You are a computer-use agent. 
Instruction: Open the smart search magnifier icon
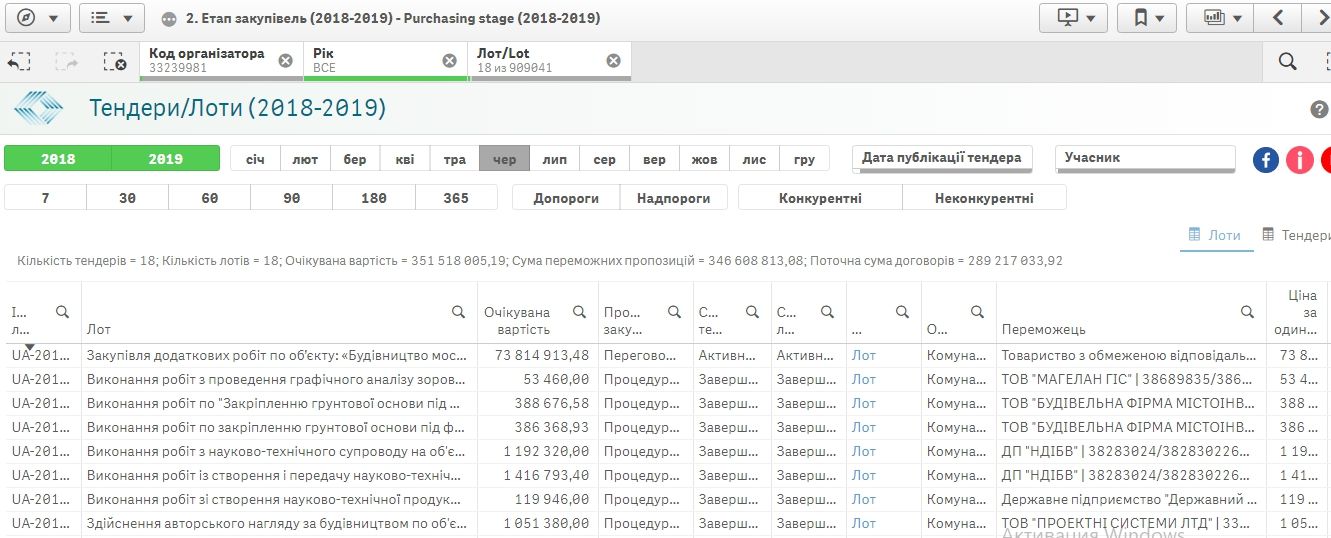coord(1288,62)
